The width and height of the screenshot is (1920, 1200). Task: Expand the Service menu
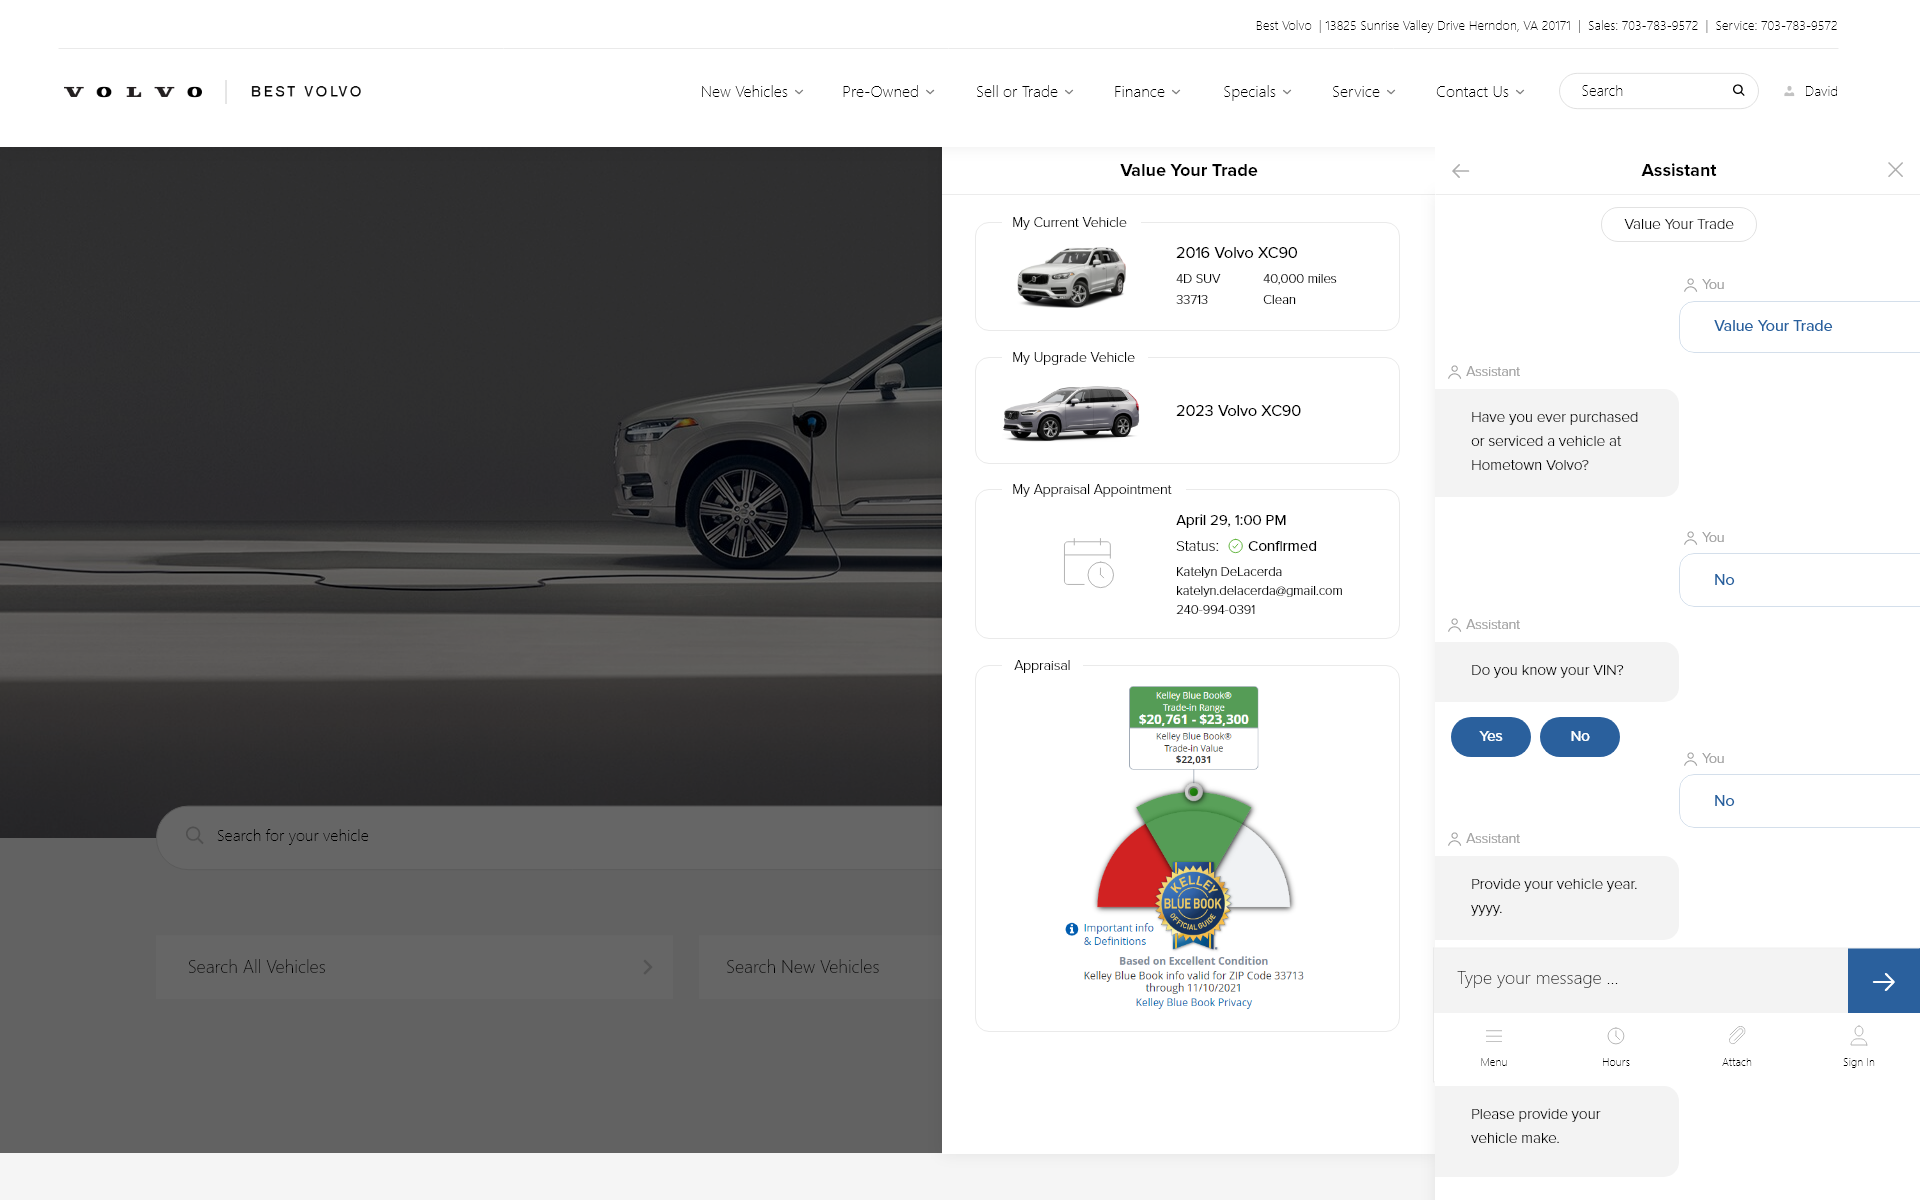pos(1363,92)
